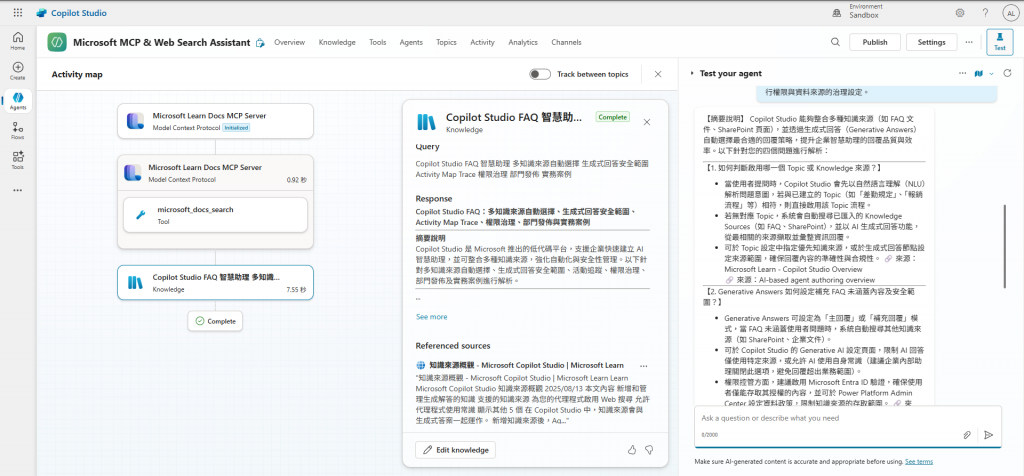Select the microsoft_docs_search Tool node
The height and width of the screenshot is (476, 1024).
[216, 215]
